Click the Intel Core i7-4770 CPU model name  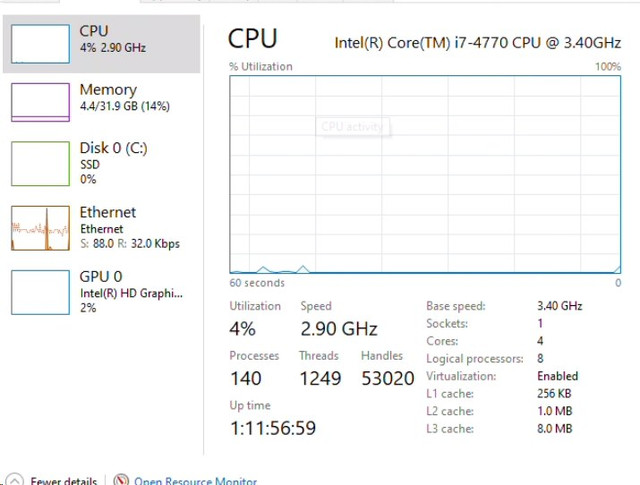(478, 43)
